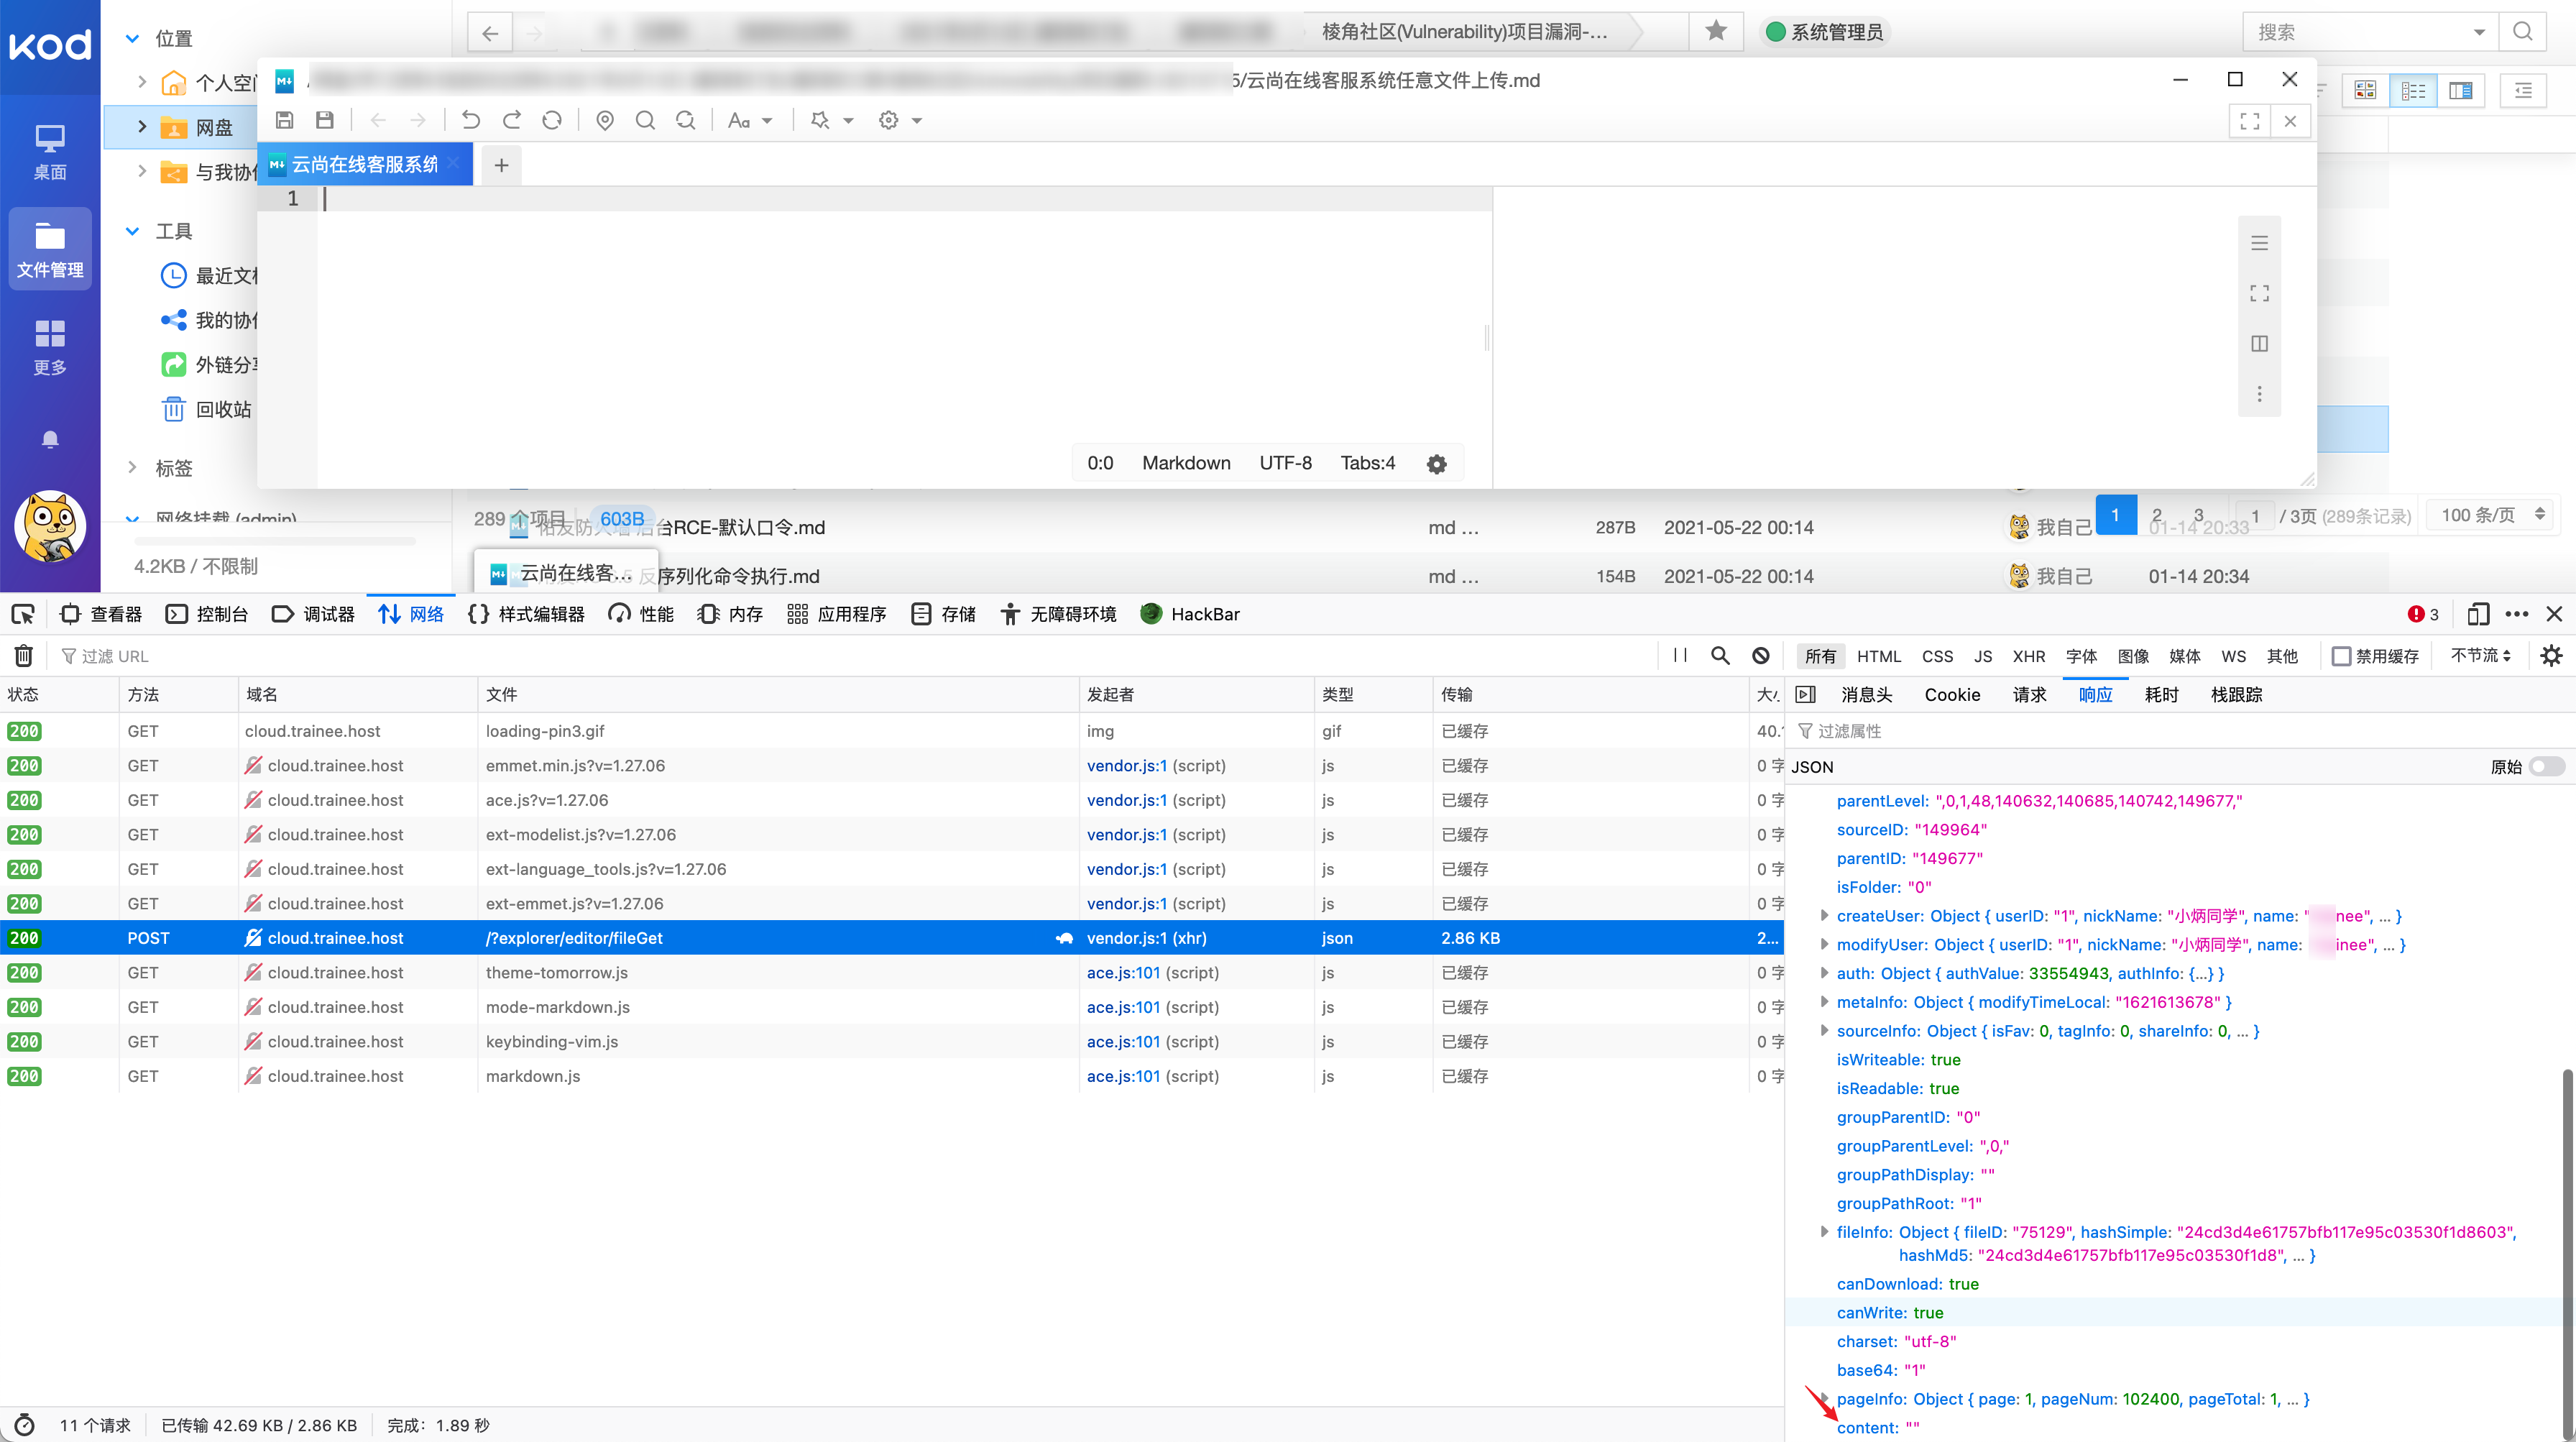Activate the element picker icon in devtools

(x=23, y=614)
